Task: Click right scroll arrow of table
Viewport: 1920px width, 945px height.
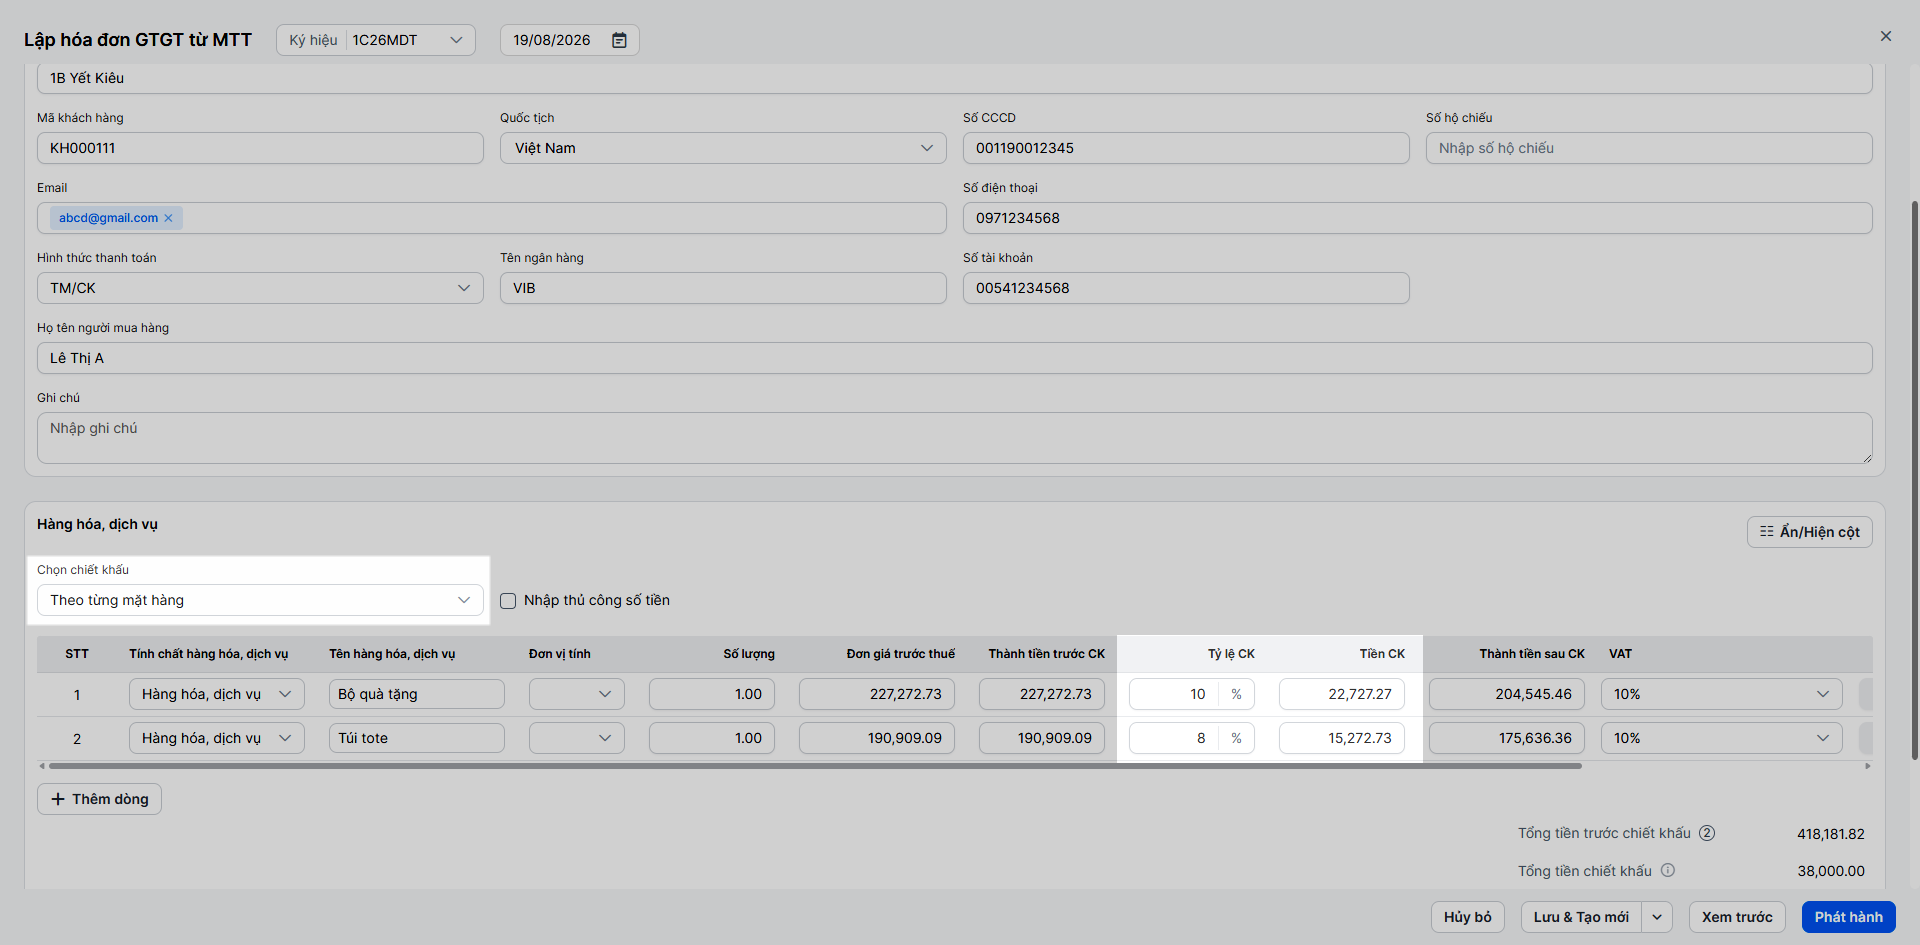Action: [x=1868, y=766]
